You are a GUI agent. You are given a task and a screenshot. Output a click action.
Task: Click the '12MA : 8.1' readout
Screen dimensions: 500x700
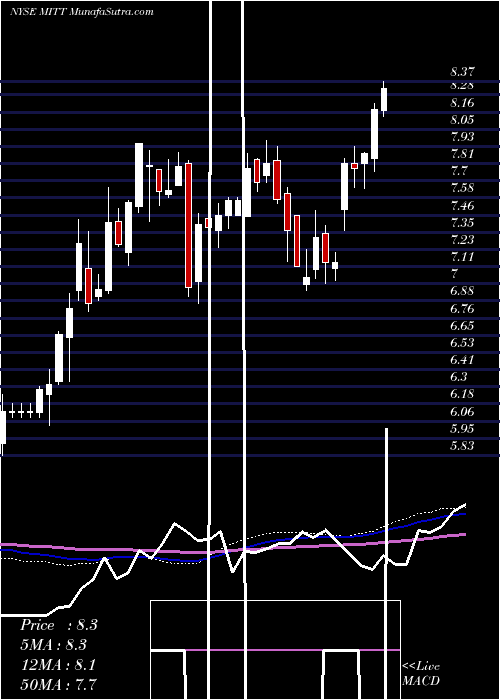(x=58, y=664)
